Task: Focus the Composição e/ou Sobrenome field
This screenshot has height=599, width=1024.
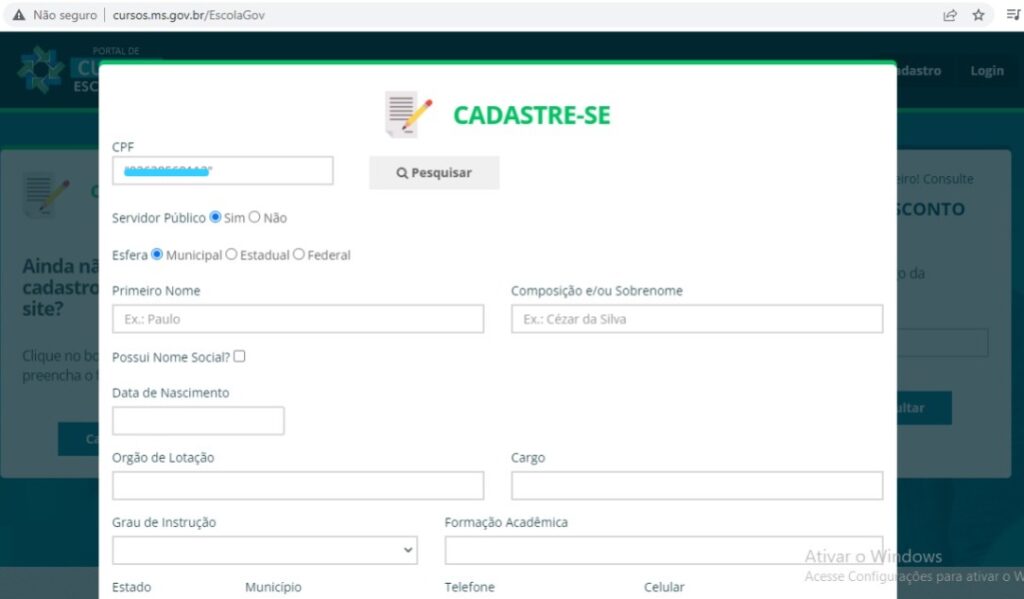Action: pos(697,319)
